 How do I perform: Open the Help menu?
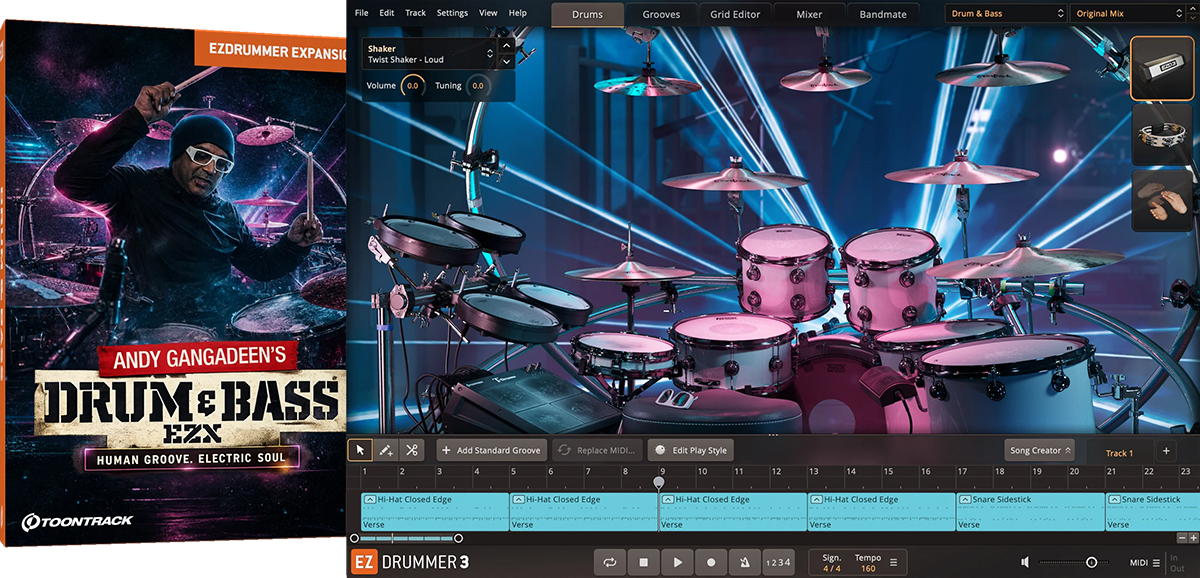pos(518,13)
